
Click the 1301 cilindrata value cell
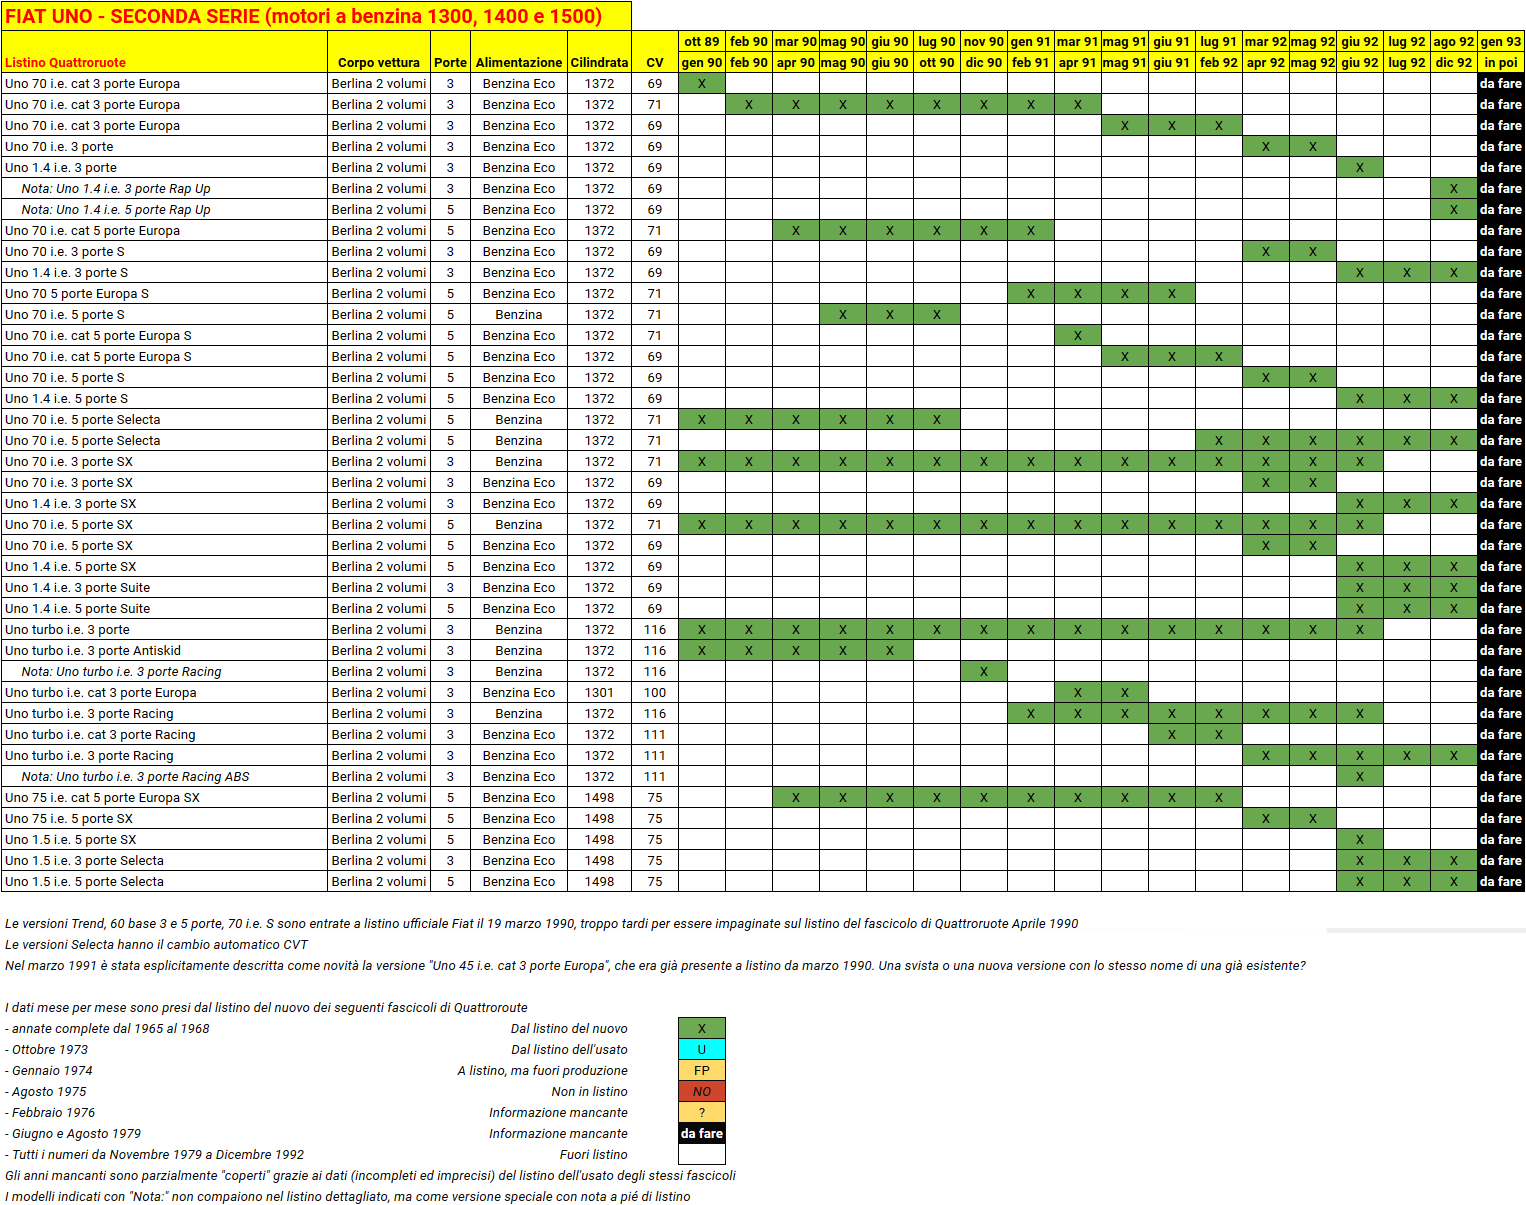(x=600, y=692)
